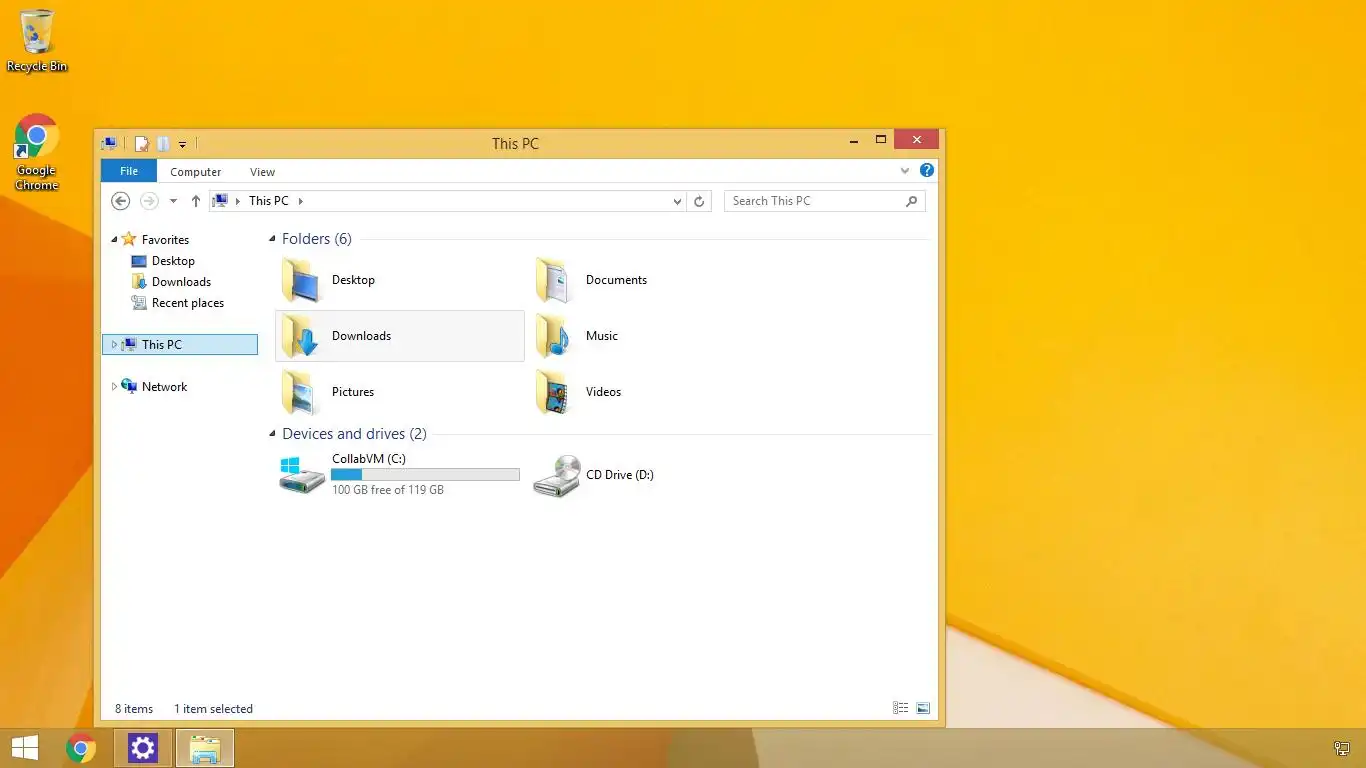Expand the chevron after This PC in address bar
Viewport: 1366px width, 768px height.
tap(300, 201)
